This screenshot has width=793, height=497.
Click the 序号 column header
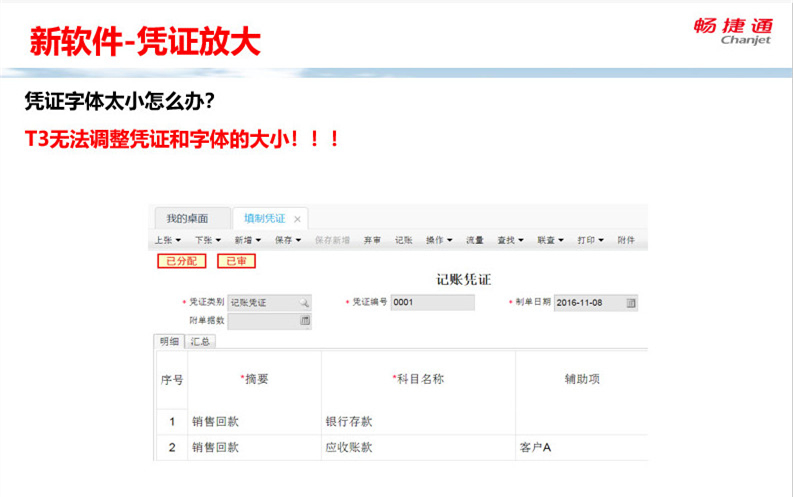pos(172,380)
